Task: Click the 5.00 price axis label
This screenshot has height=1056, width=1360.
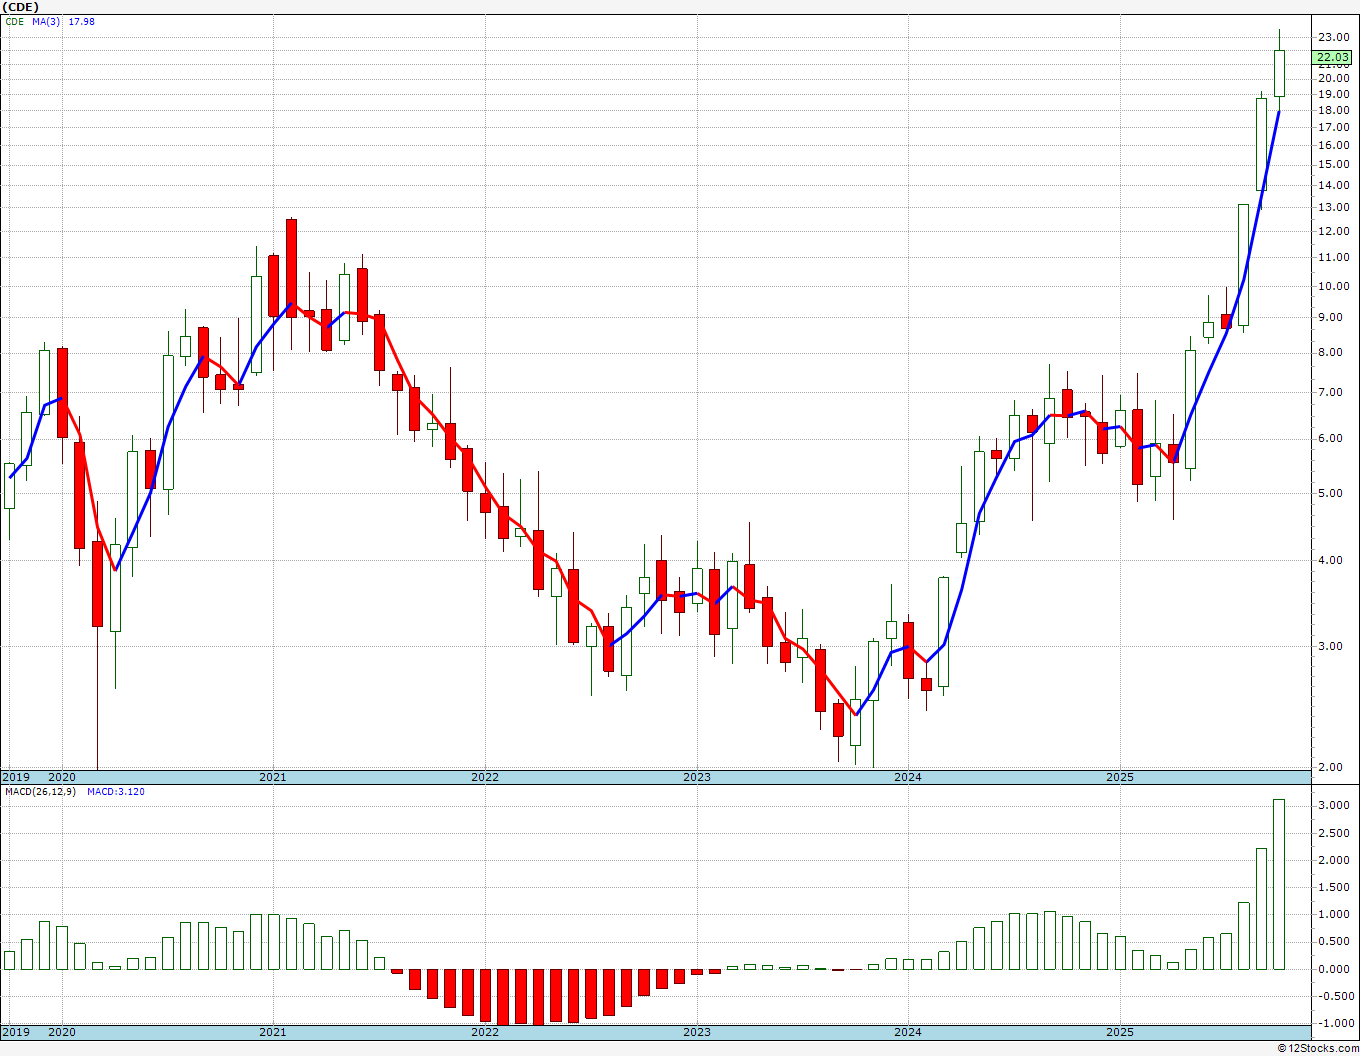Action: point(1334,493)
